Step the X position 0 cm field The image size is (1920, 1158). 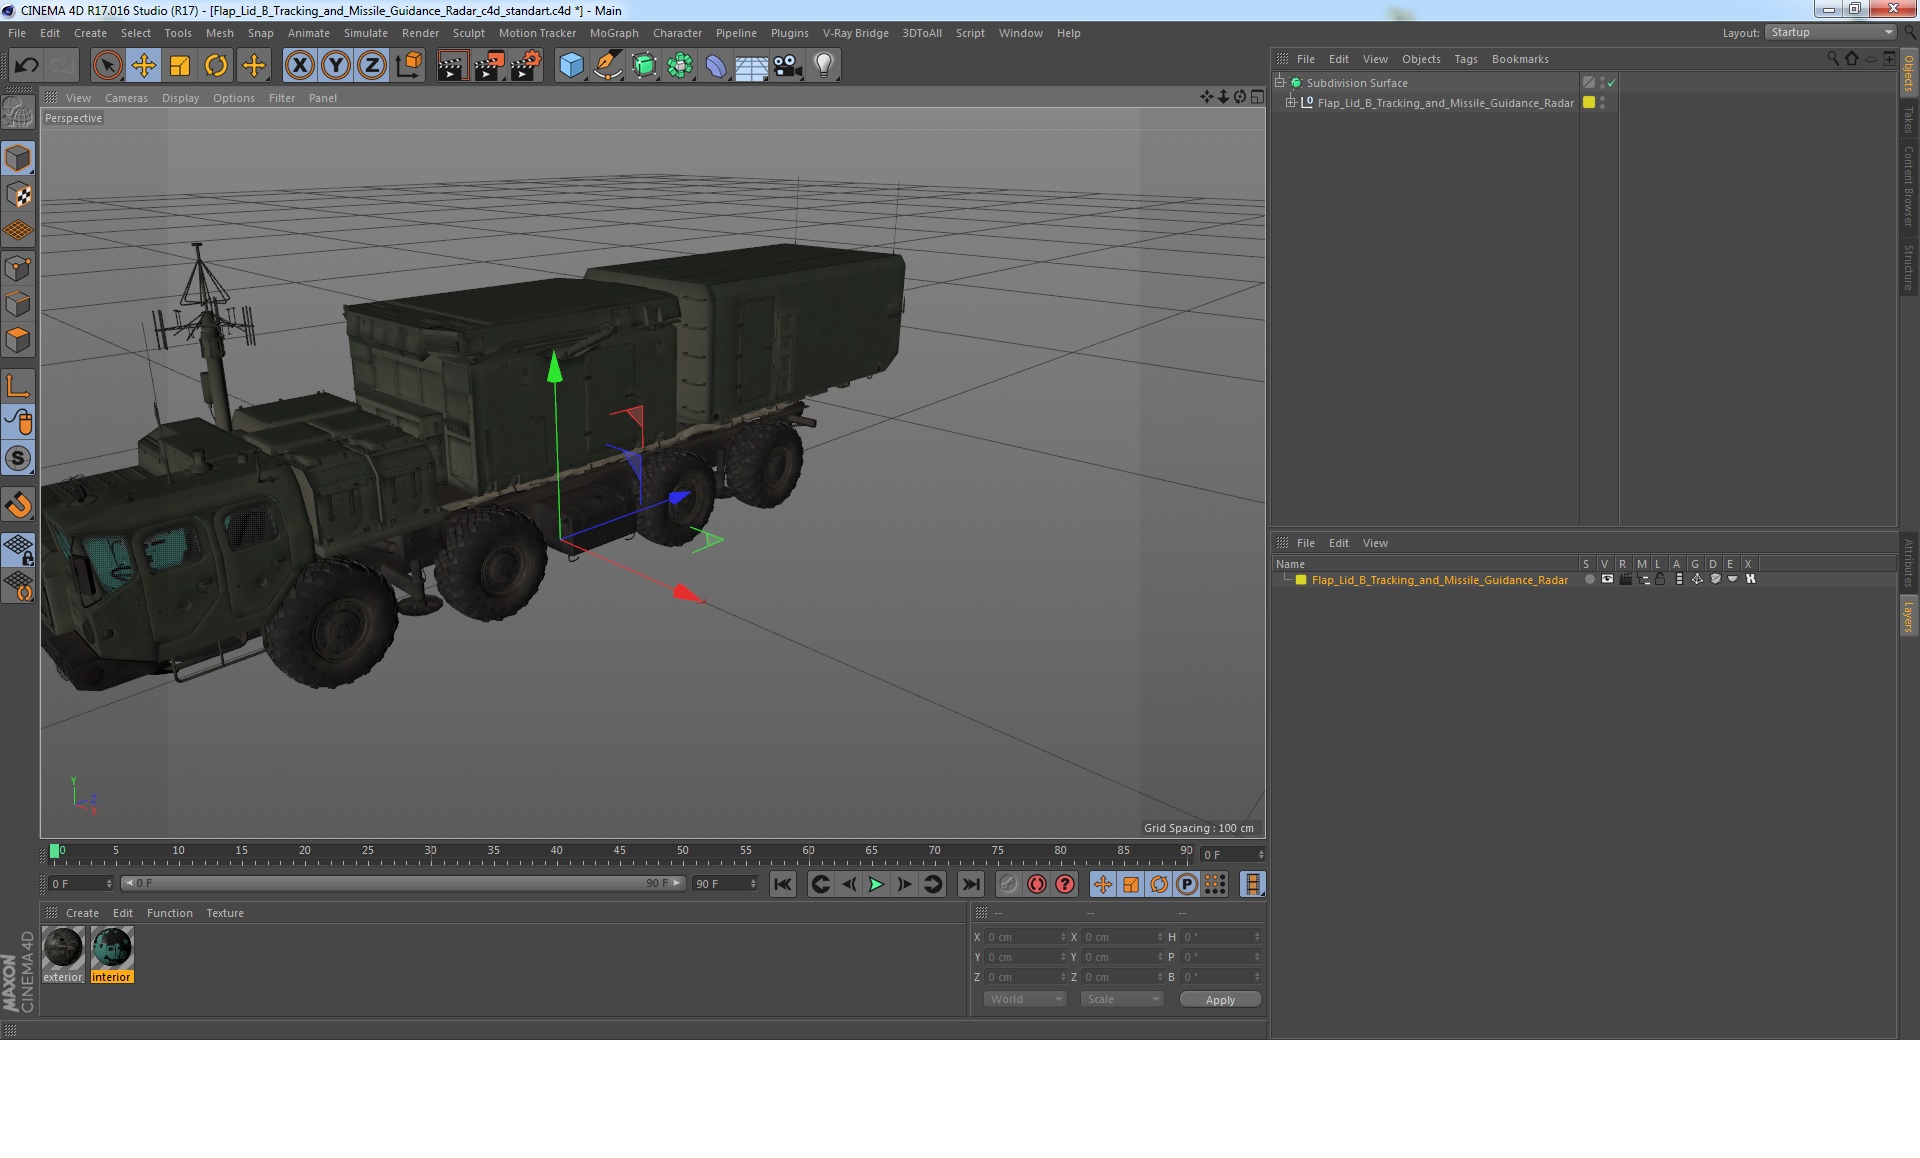(x=1026, y=937)
